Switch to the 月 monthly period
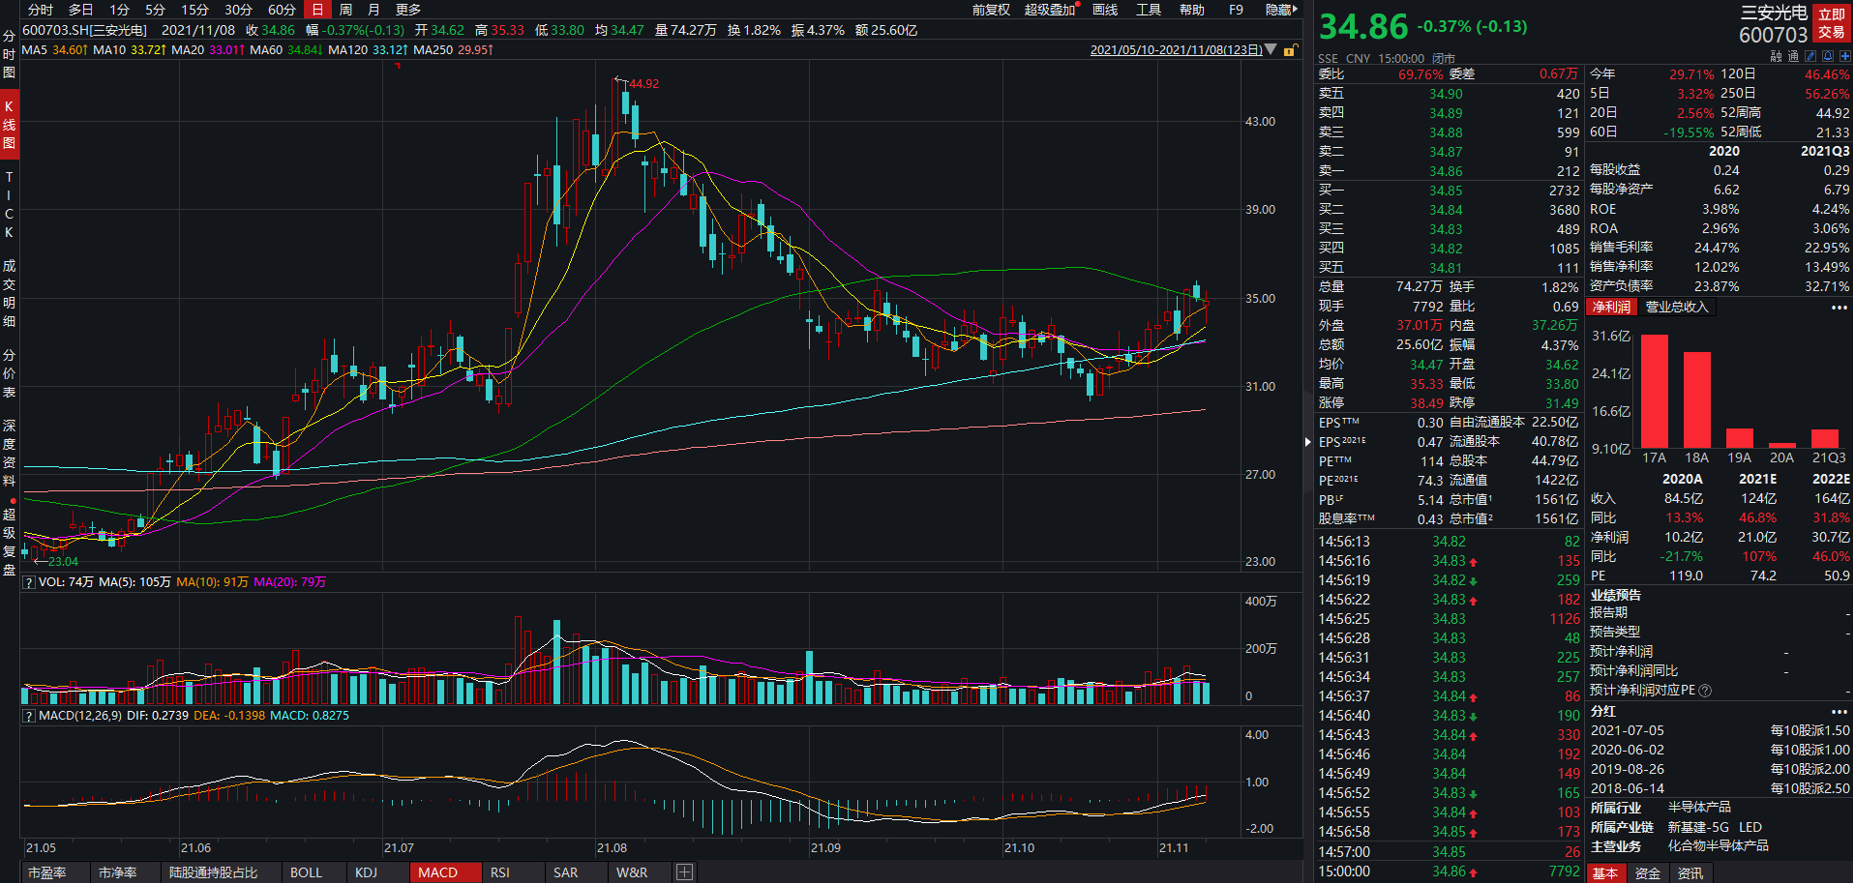 coord(373,9)
